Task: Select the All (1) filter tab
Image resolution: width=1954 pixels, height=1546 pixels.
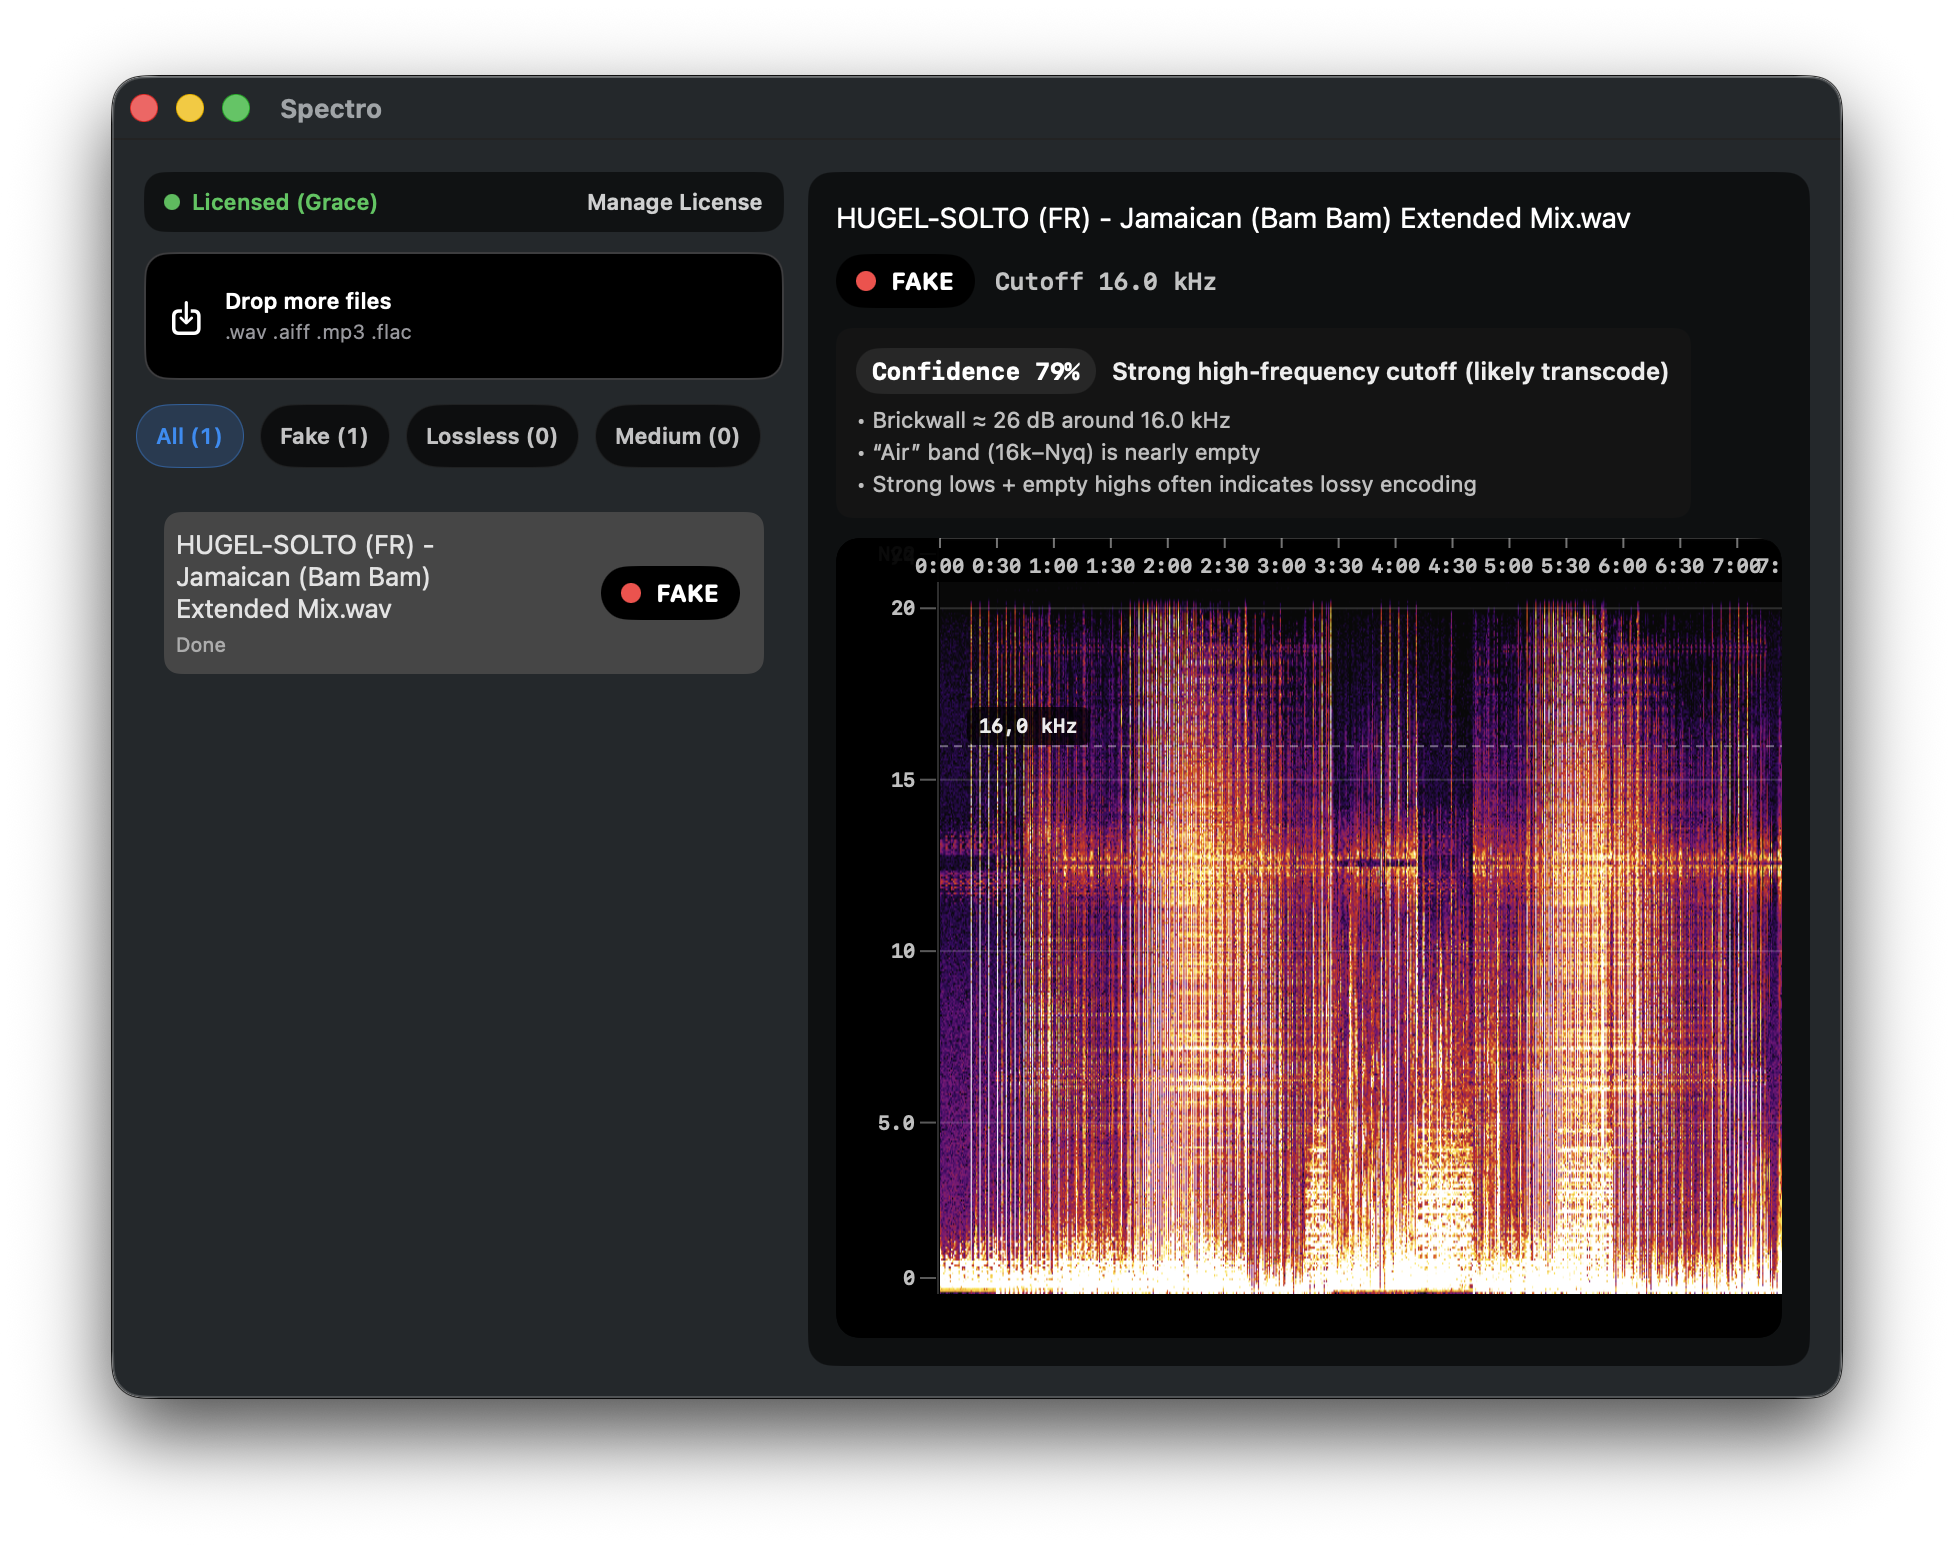Action: point(189,436)
